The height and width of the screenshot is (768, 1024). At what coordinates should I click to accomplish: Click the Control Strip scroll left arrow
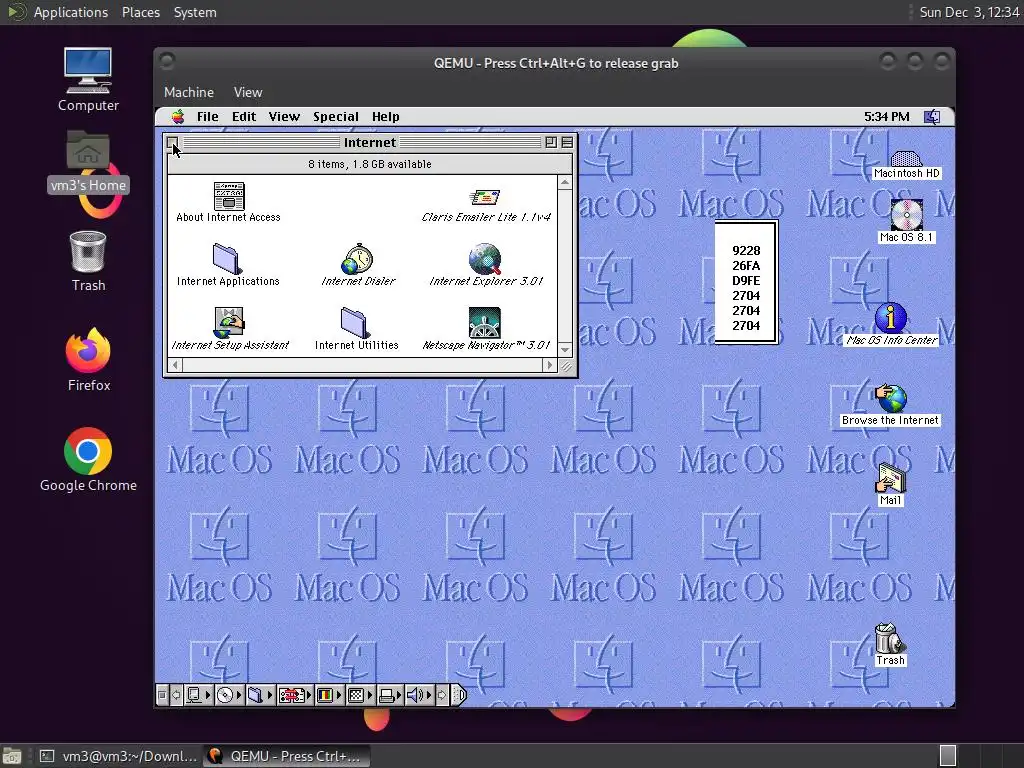(176, 695)
